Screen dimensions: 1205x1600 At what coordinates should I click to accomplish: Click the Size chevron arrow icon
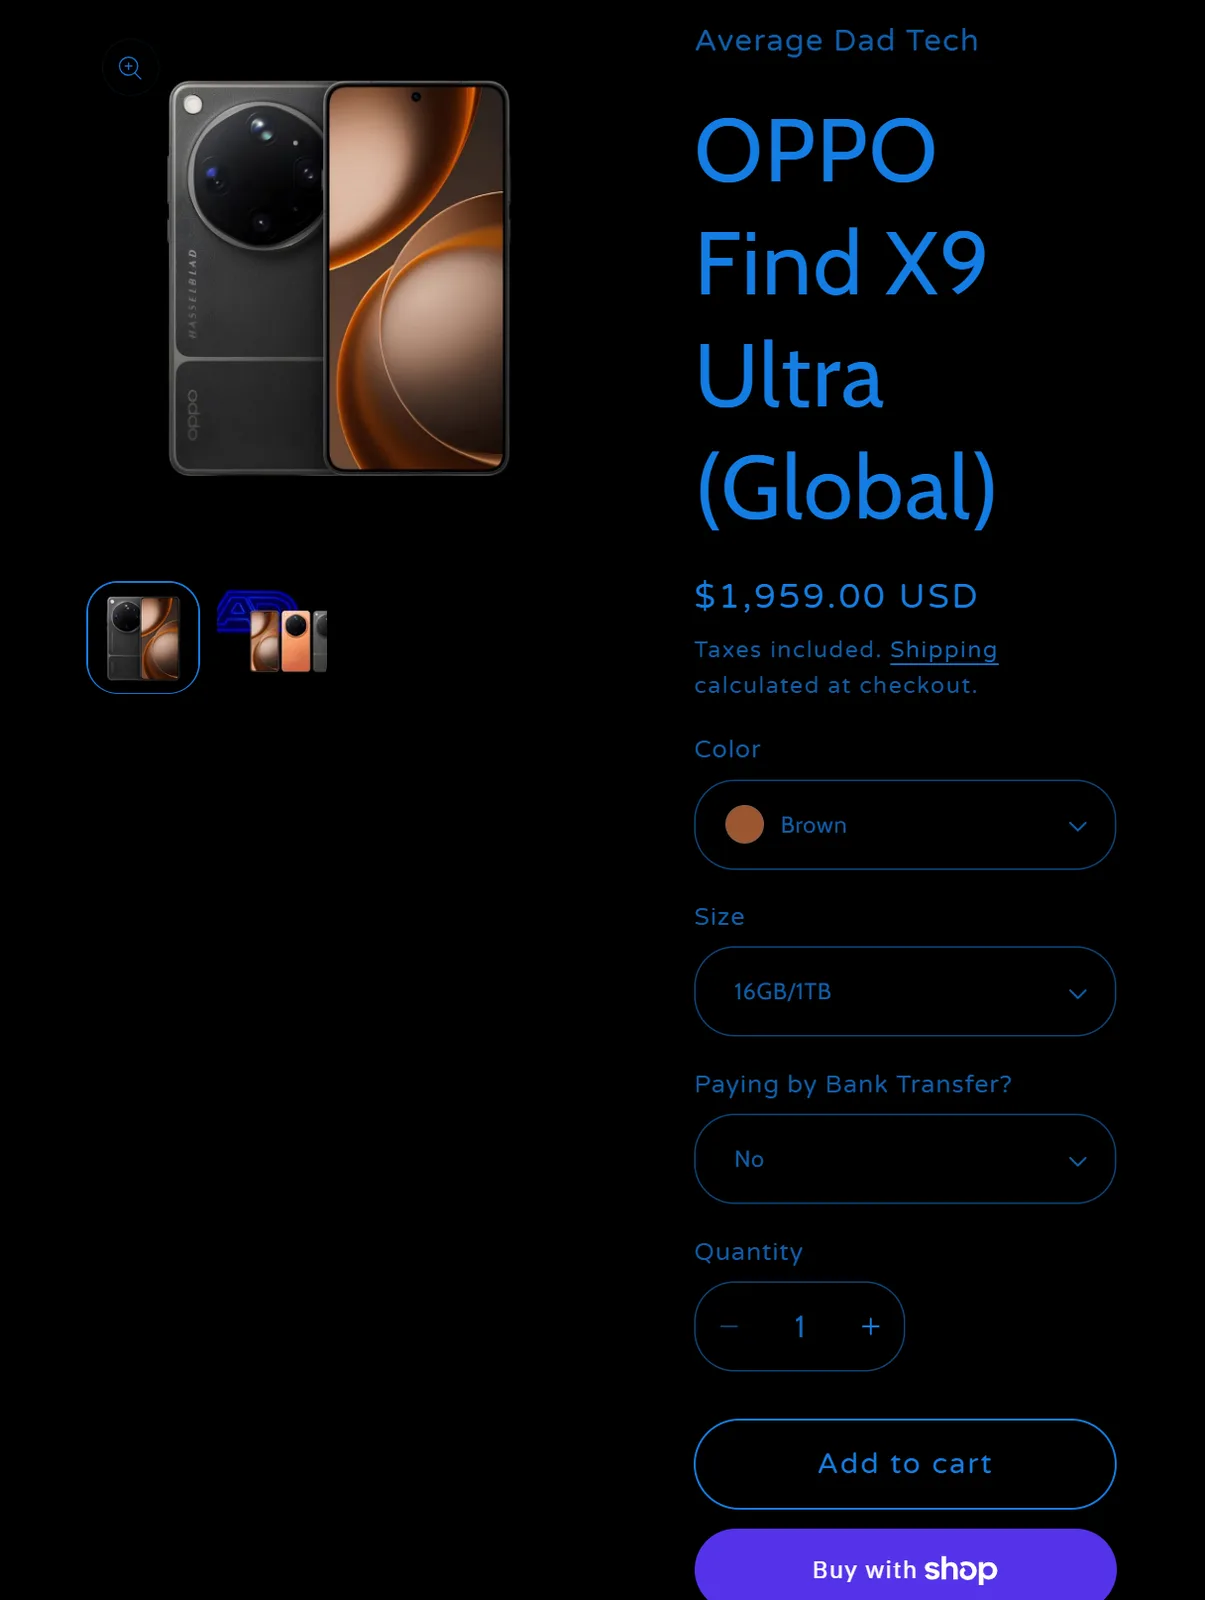pyautogui.click(x=1077, y=993)
